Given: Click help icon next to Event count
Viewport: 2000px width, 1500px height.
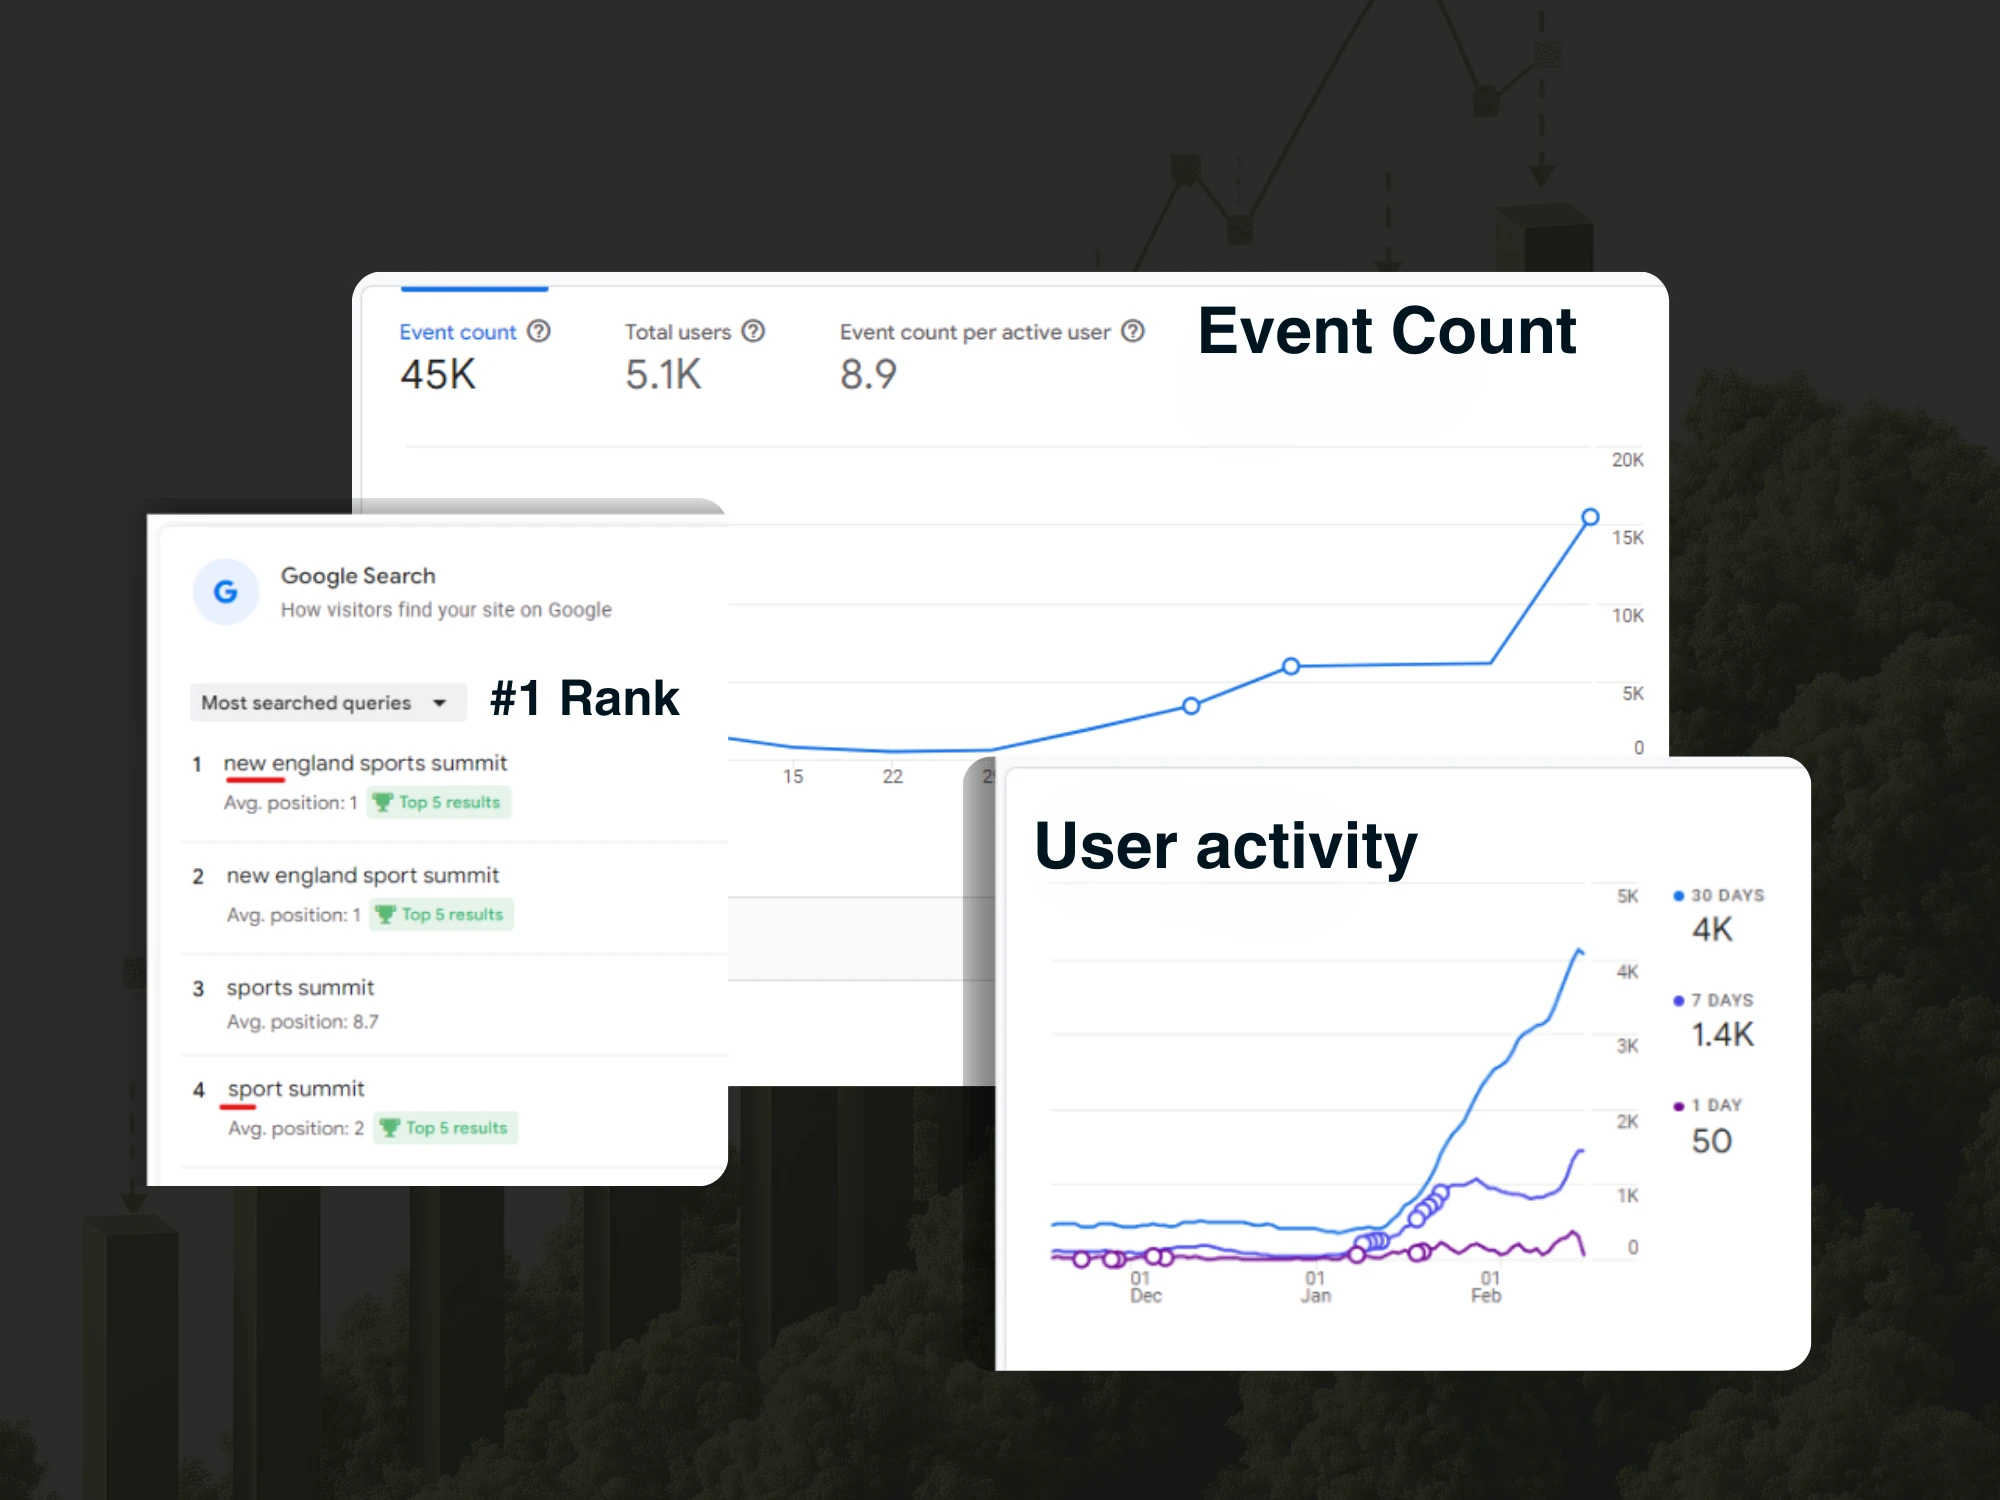Looking at the screenshot, I should 539,331.
